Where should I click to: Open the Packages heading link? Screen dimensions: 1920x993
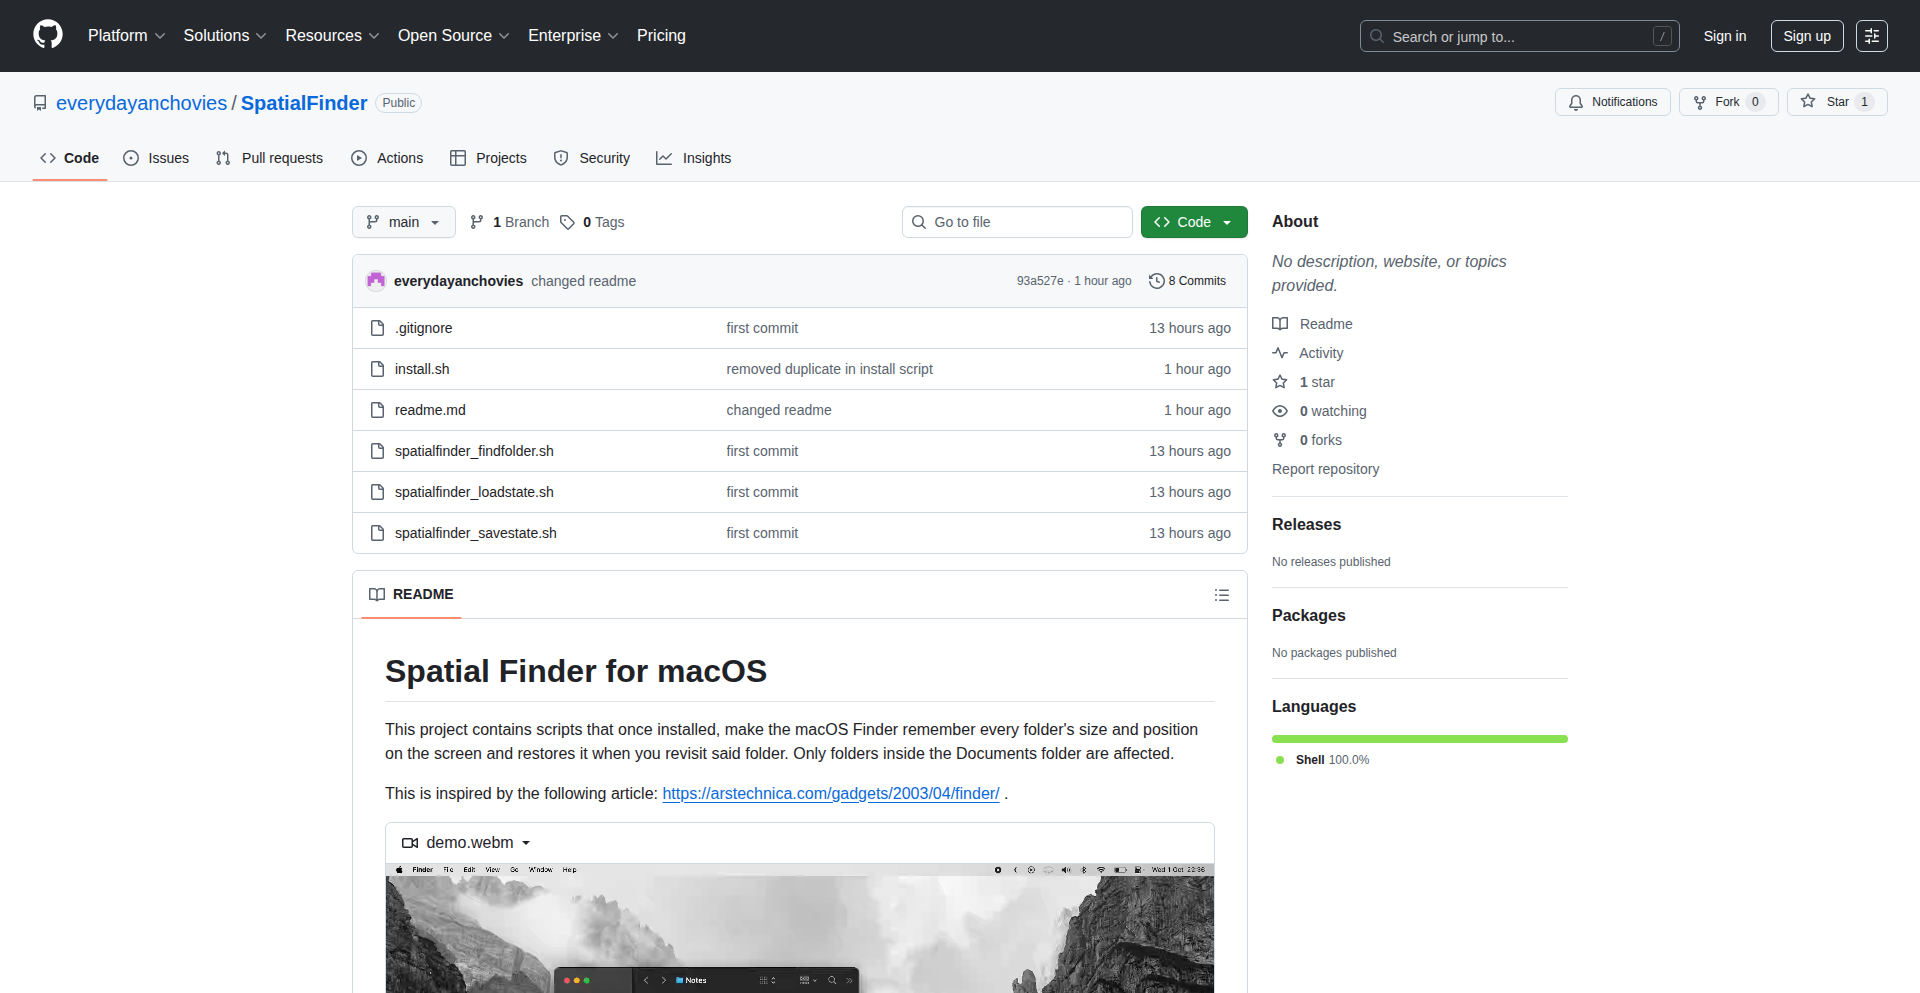point(1308,615)
